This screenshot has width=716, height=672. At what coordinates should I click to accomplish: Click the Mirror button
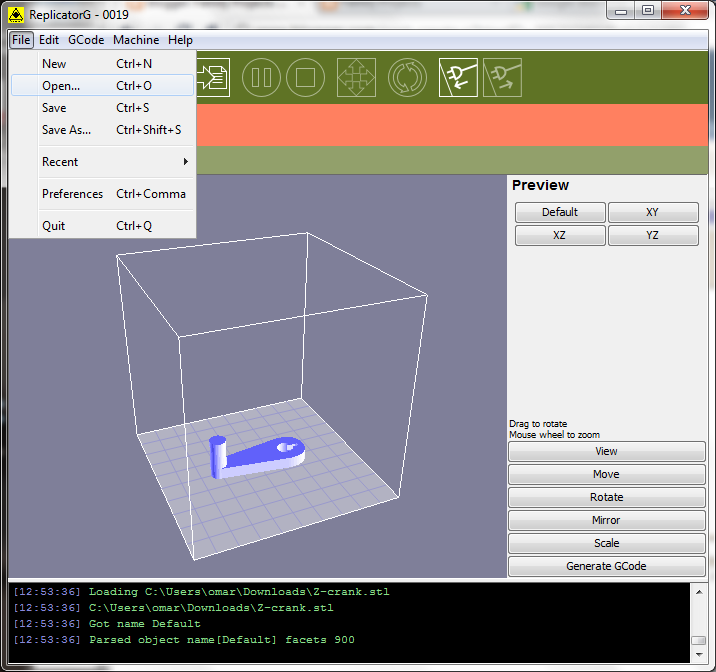coord(606,520)
